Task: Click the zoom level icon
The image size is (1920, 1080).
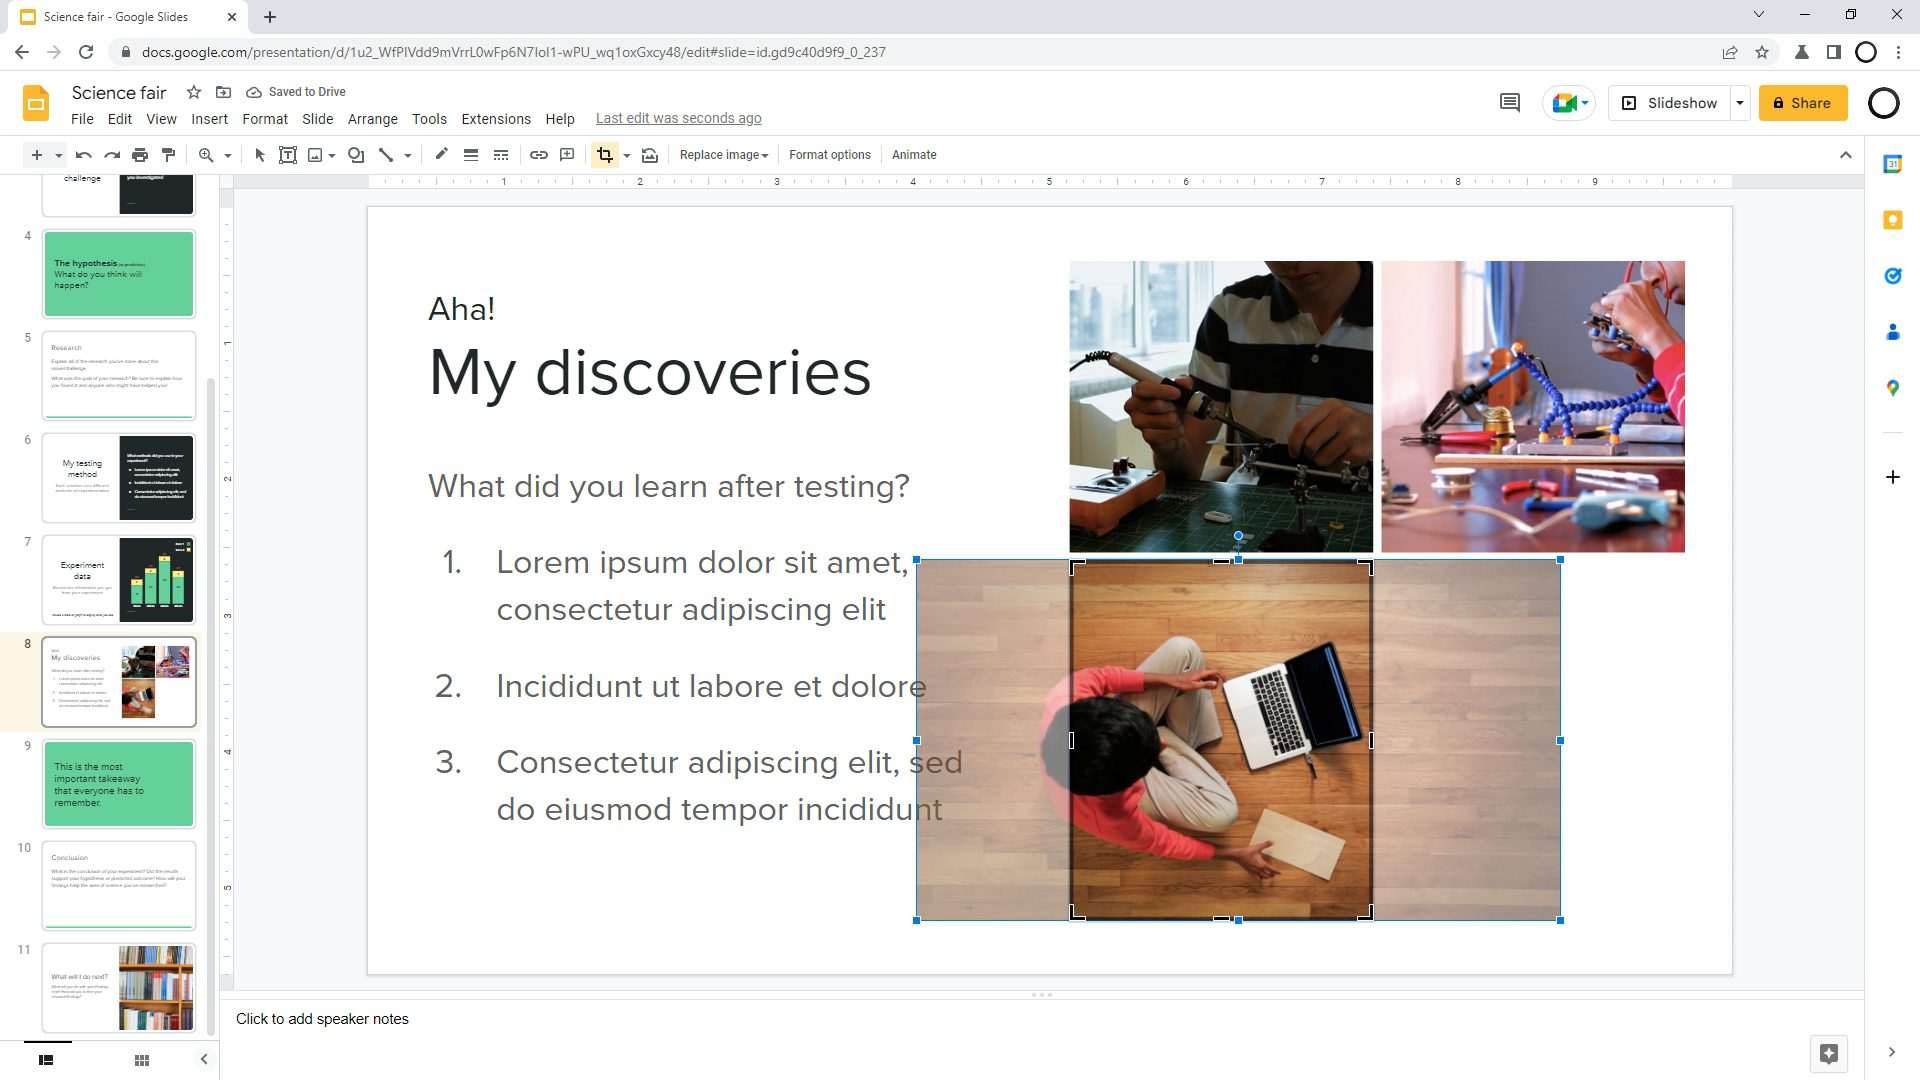Action: point(206,154)
